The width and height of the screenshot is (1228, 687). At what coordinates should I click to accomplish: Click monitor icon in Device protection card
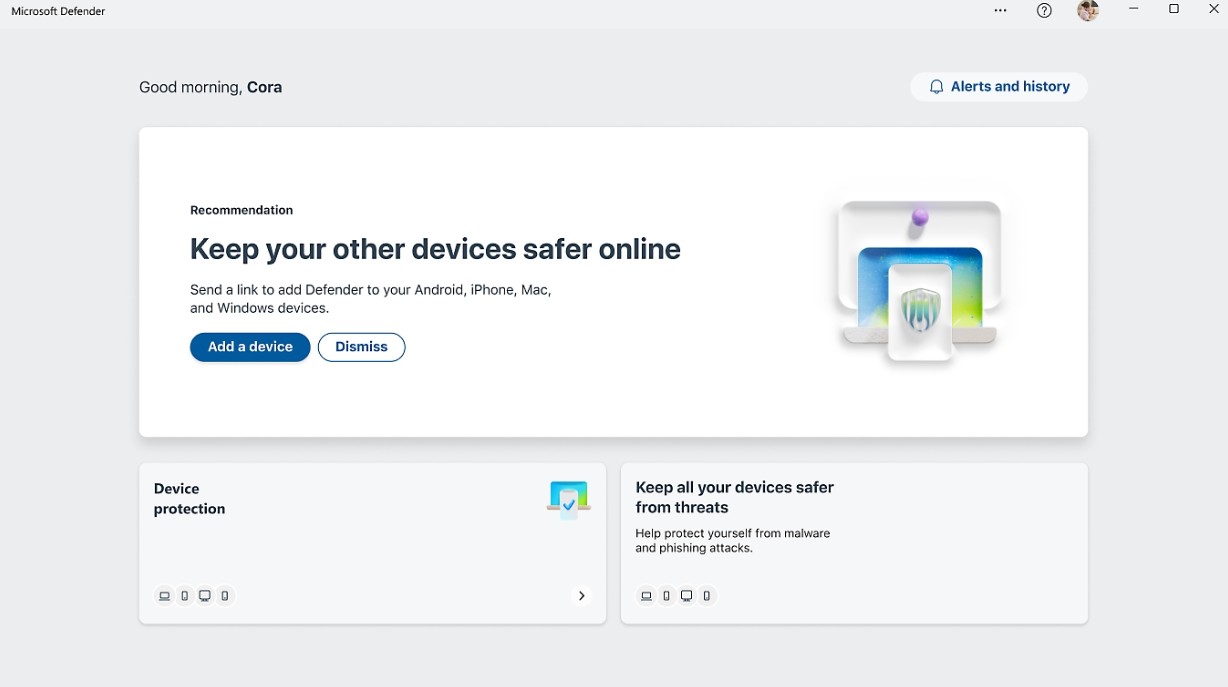[x=204, y=596]
